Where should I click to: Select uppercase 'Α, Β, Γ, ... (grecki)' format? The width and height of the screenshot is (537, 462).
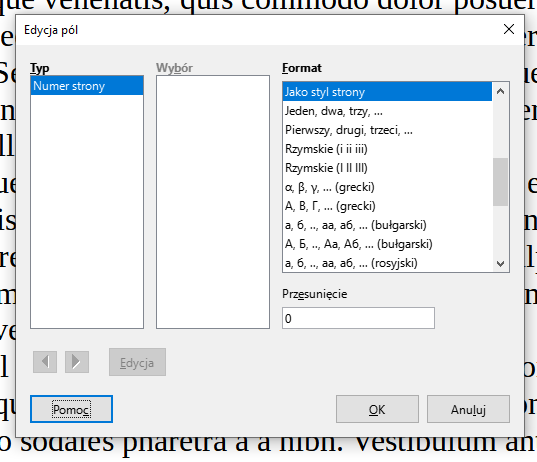387,206
